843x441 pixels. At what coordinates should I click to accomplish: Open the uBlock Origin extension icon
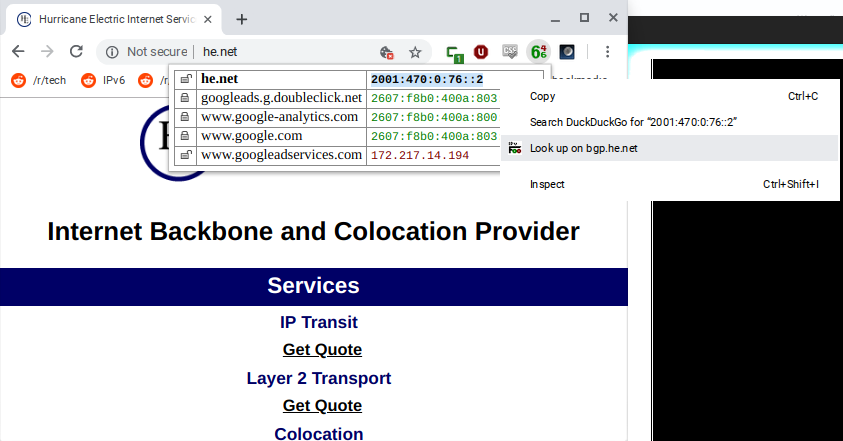[x=481, y=52]
